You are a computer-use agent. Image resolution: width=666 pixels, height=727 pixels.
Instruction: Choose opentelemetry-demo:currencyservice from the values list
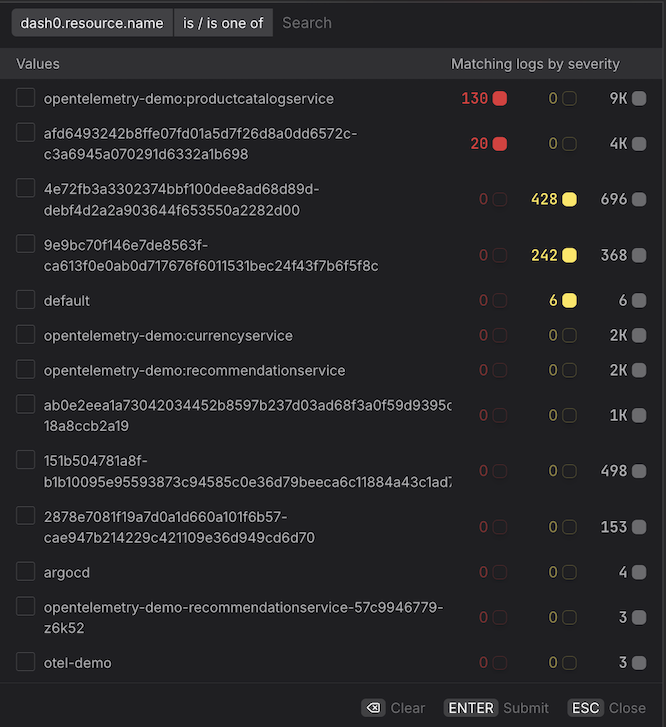(168, 335)
